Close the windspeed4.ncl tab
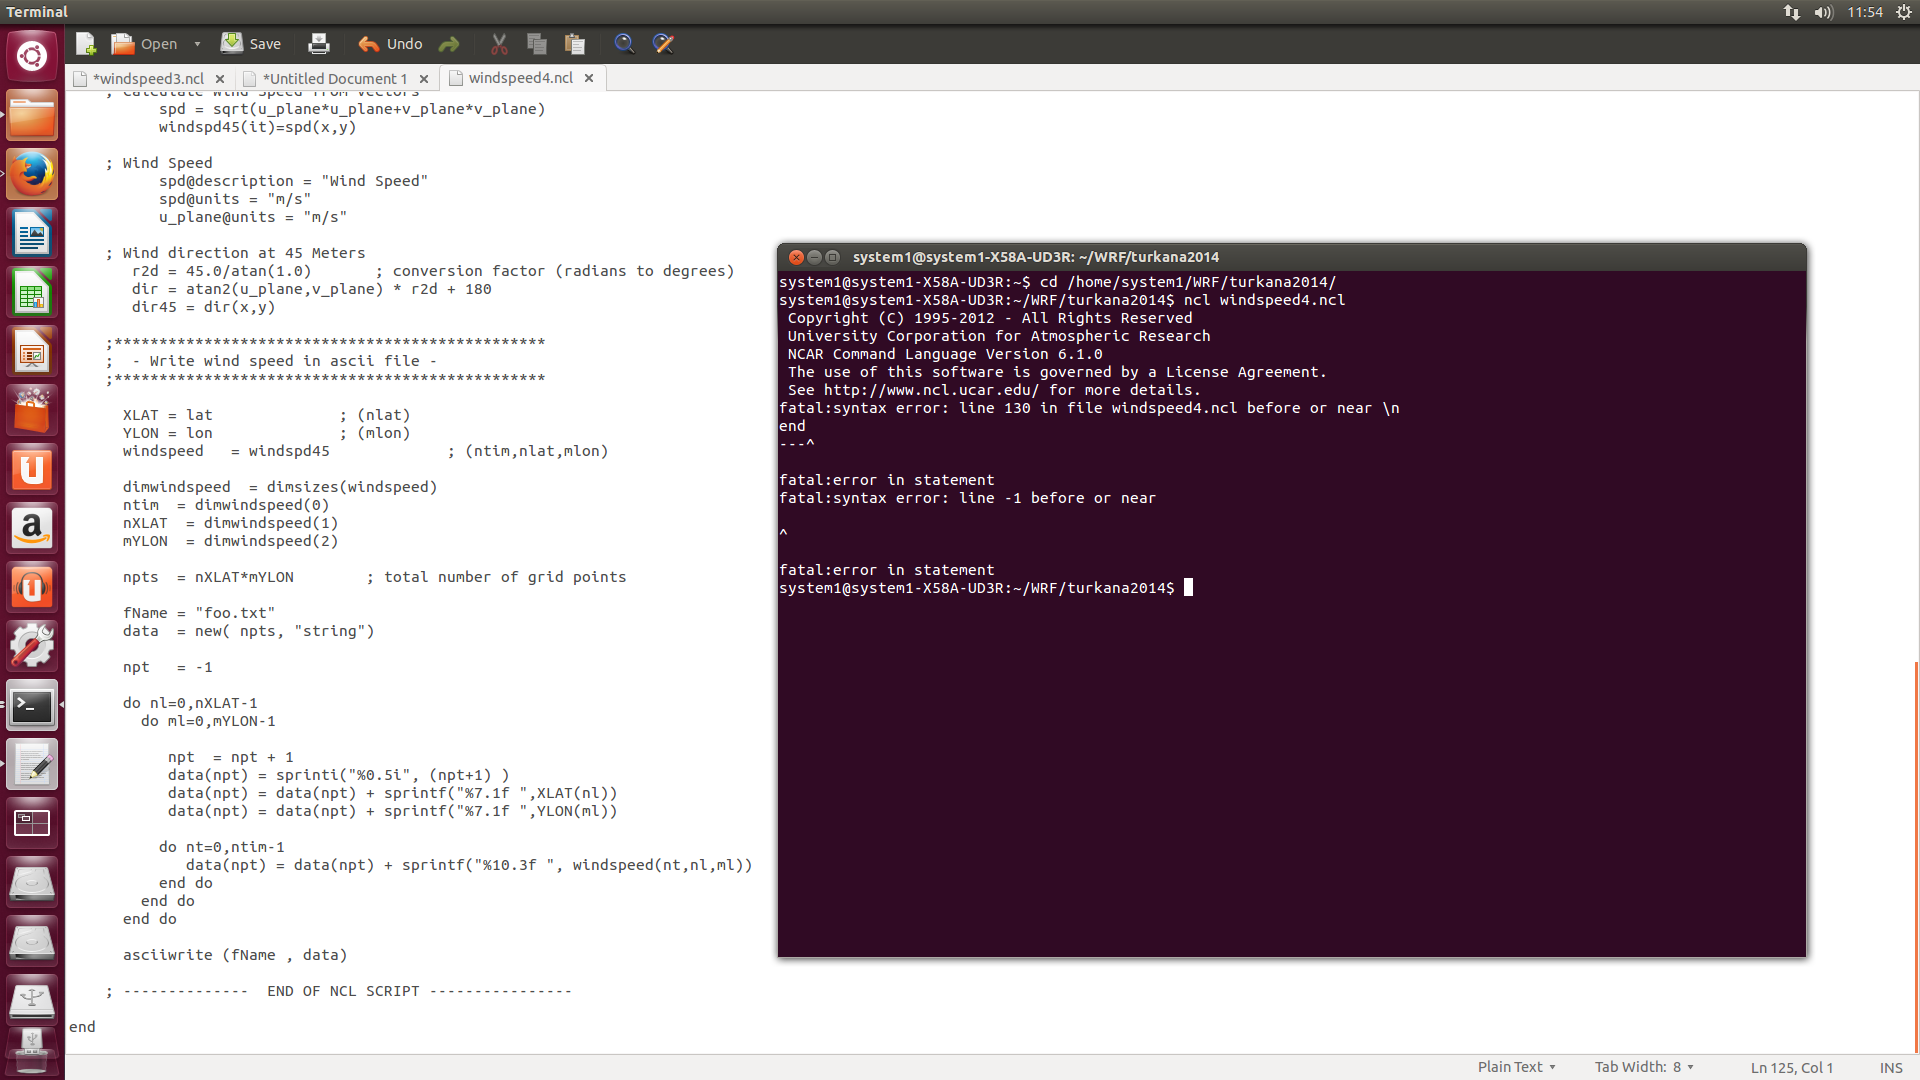Image resolution: width=1920 pixels, height=1080 pixels. point(589,78)
